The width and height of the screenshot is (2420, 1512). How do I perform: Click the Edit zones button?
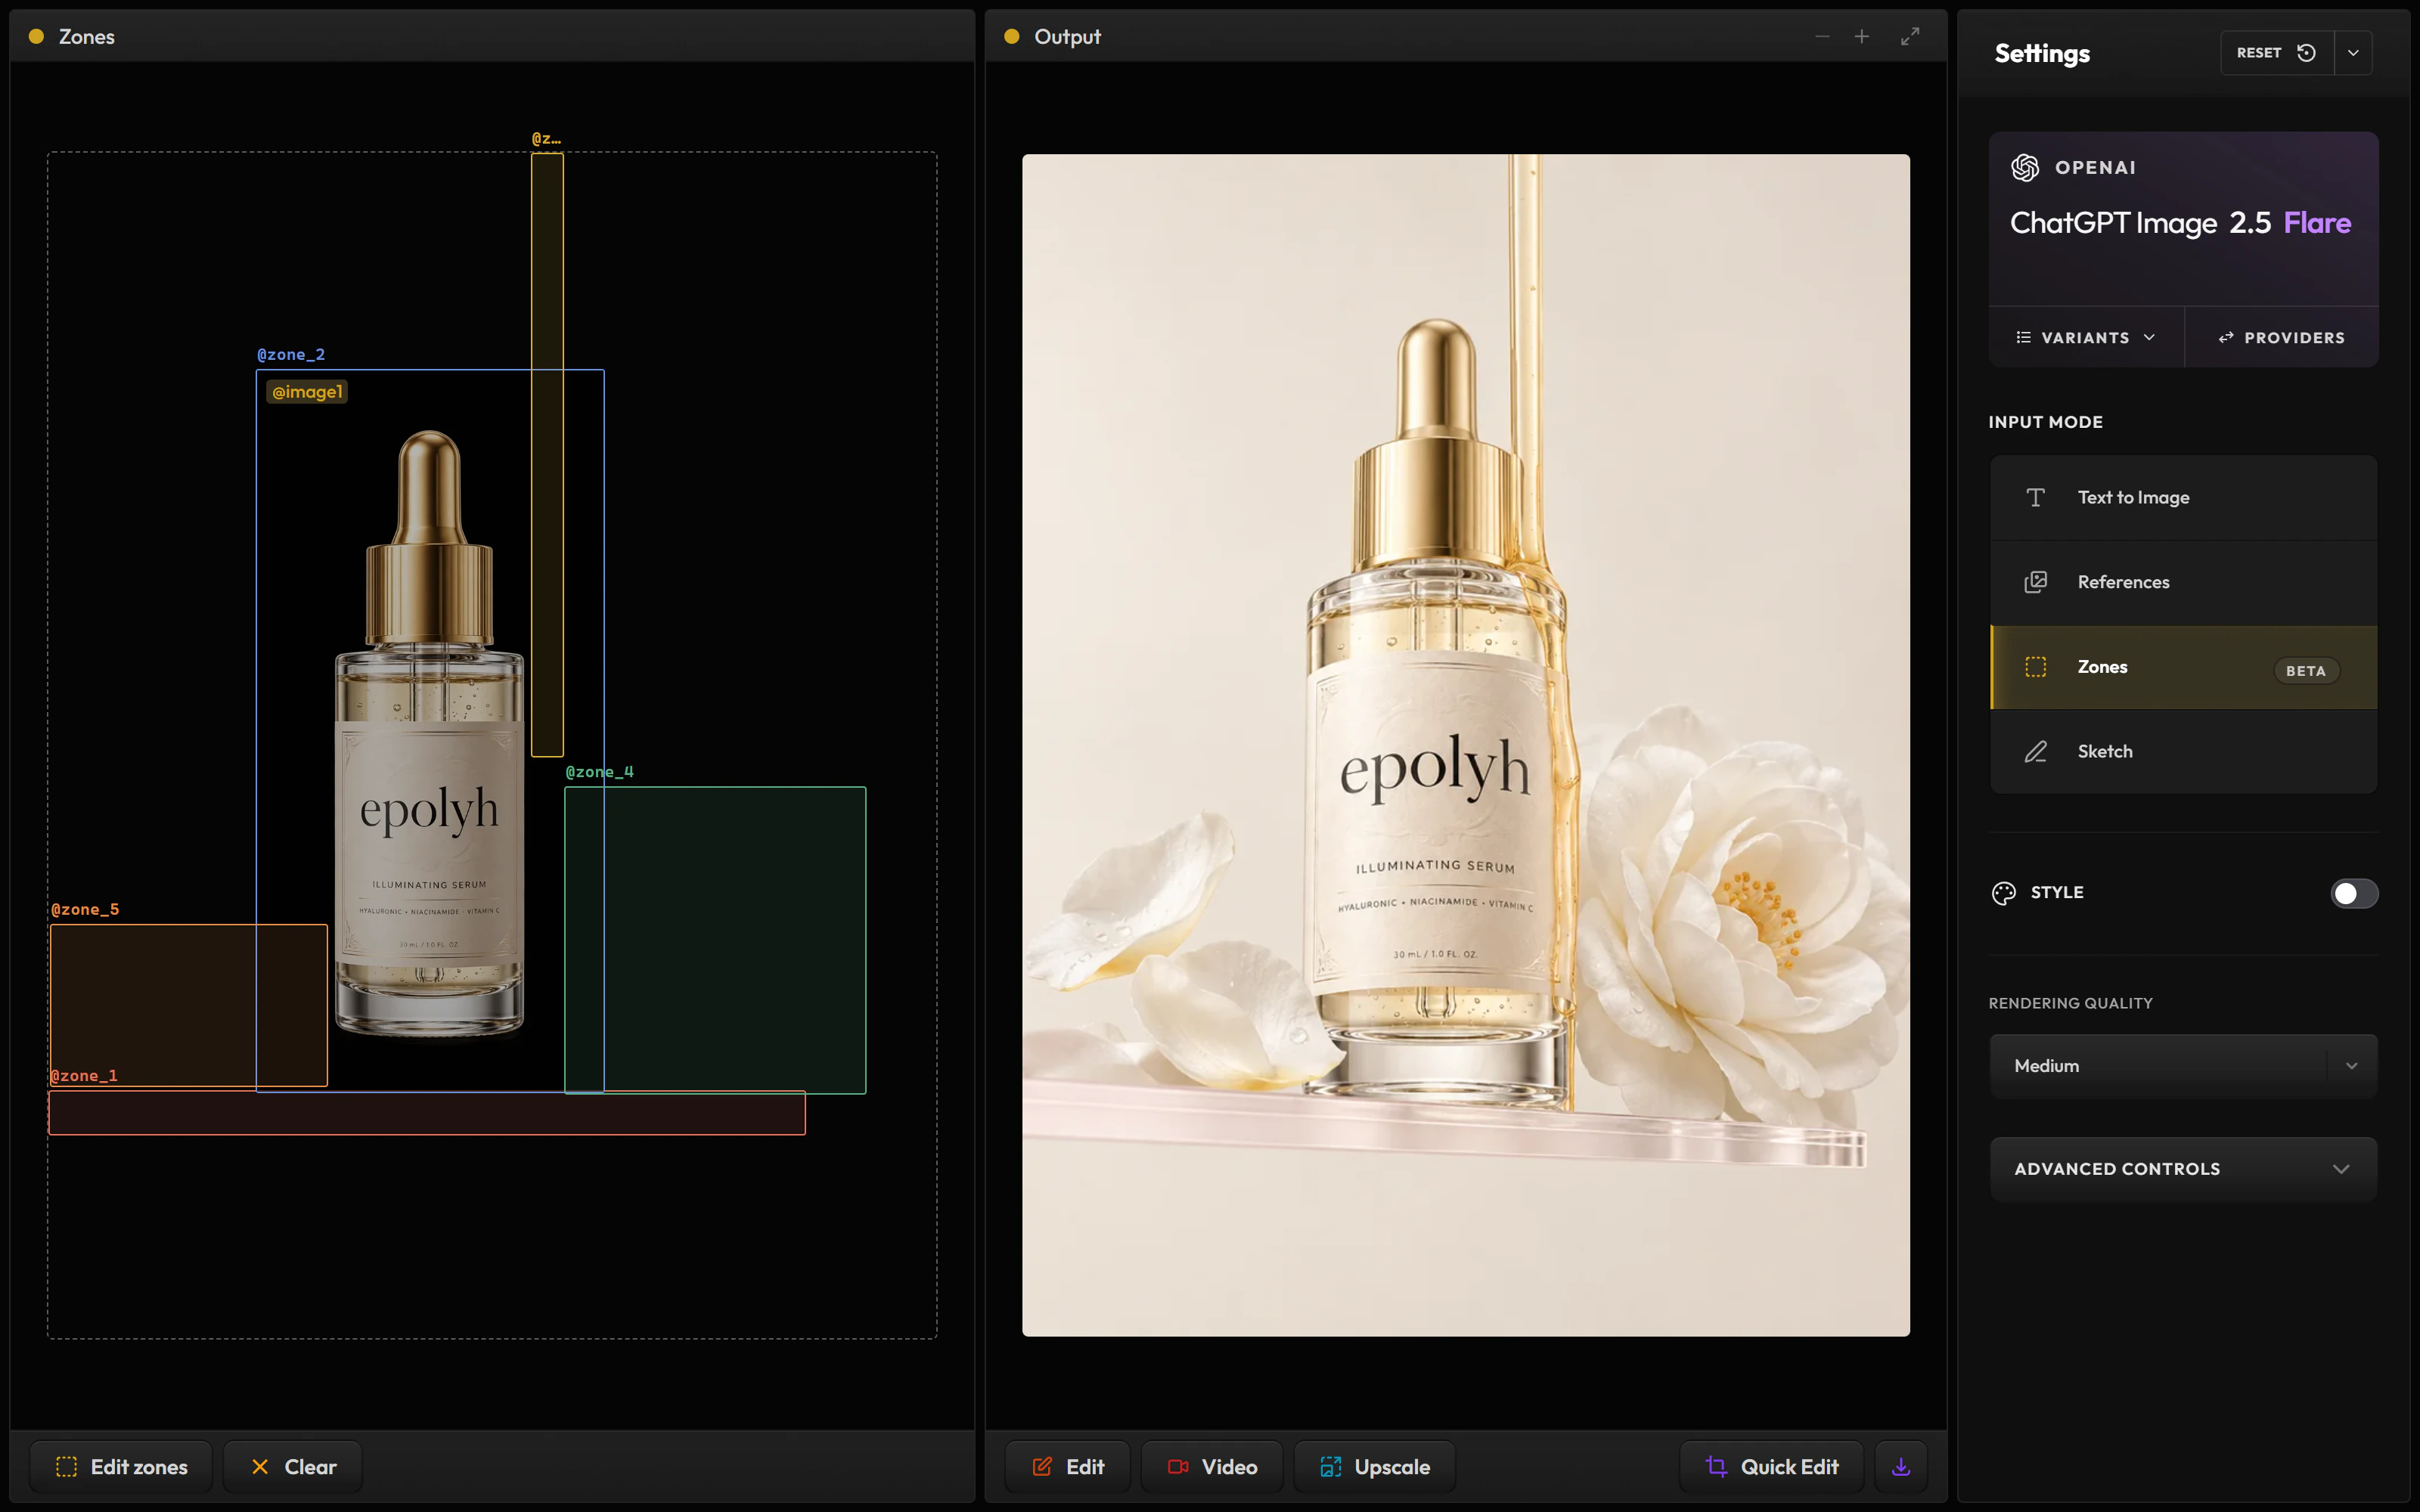[121, 1467]
